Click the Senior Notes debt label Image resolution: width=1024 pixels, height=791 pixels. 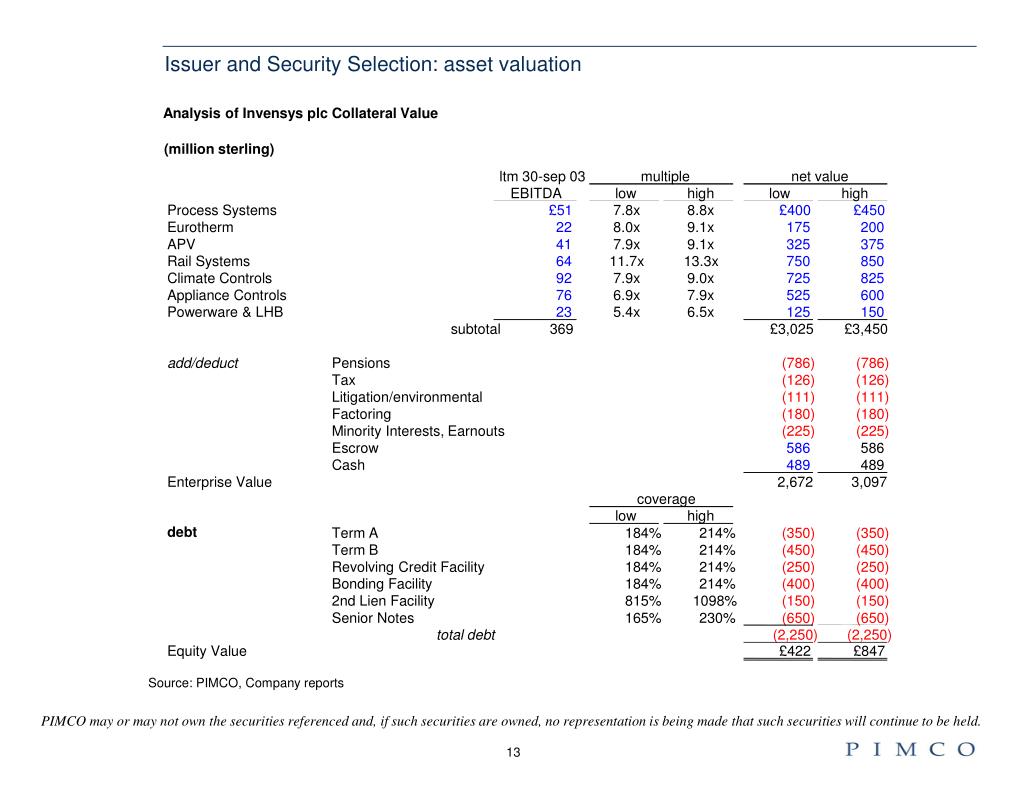[x=373, y=618]
